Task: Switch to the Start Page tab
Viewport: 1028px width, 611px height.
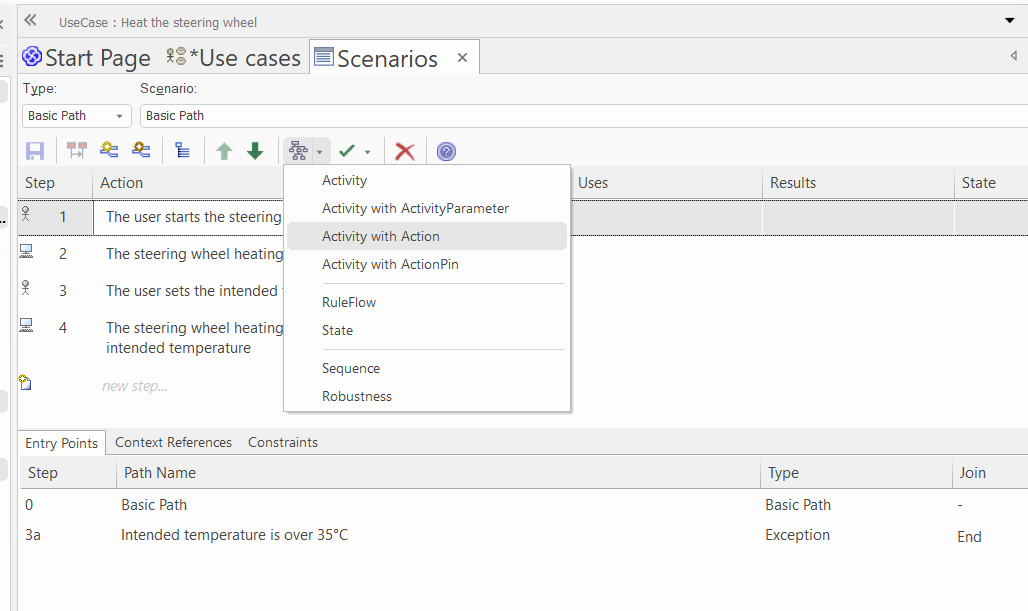Action: [x=87, y=58]
